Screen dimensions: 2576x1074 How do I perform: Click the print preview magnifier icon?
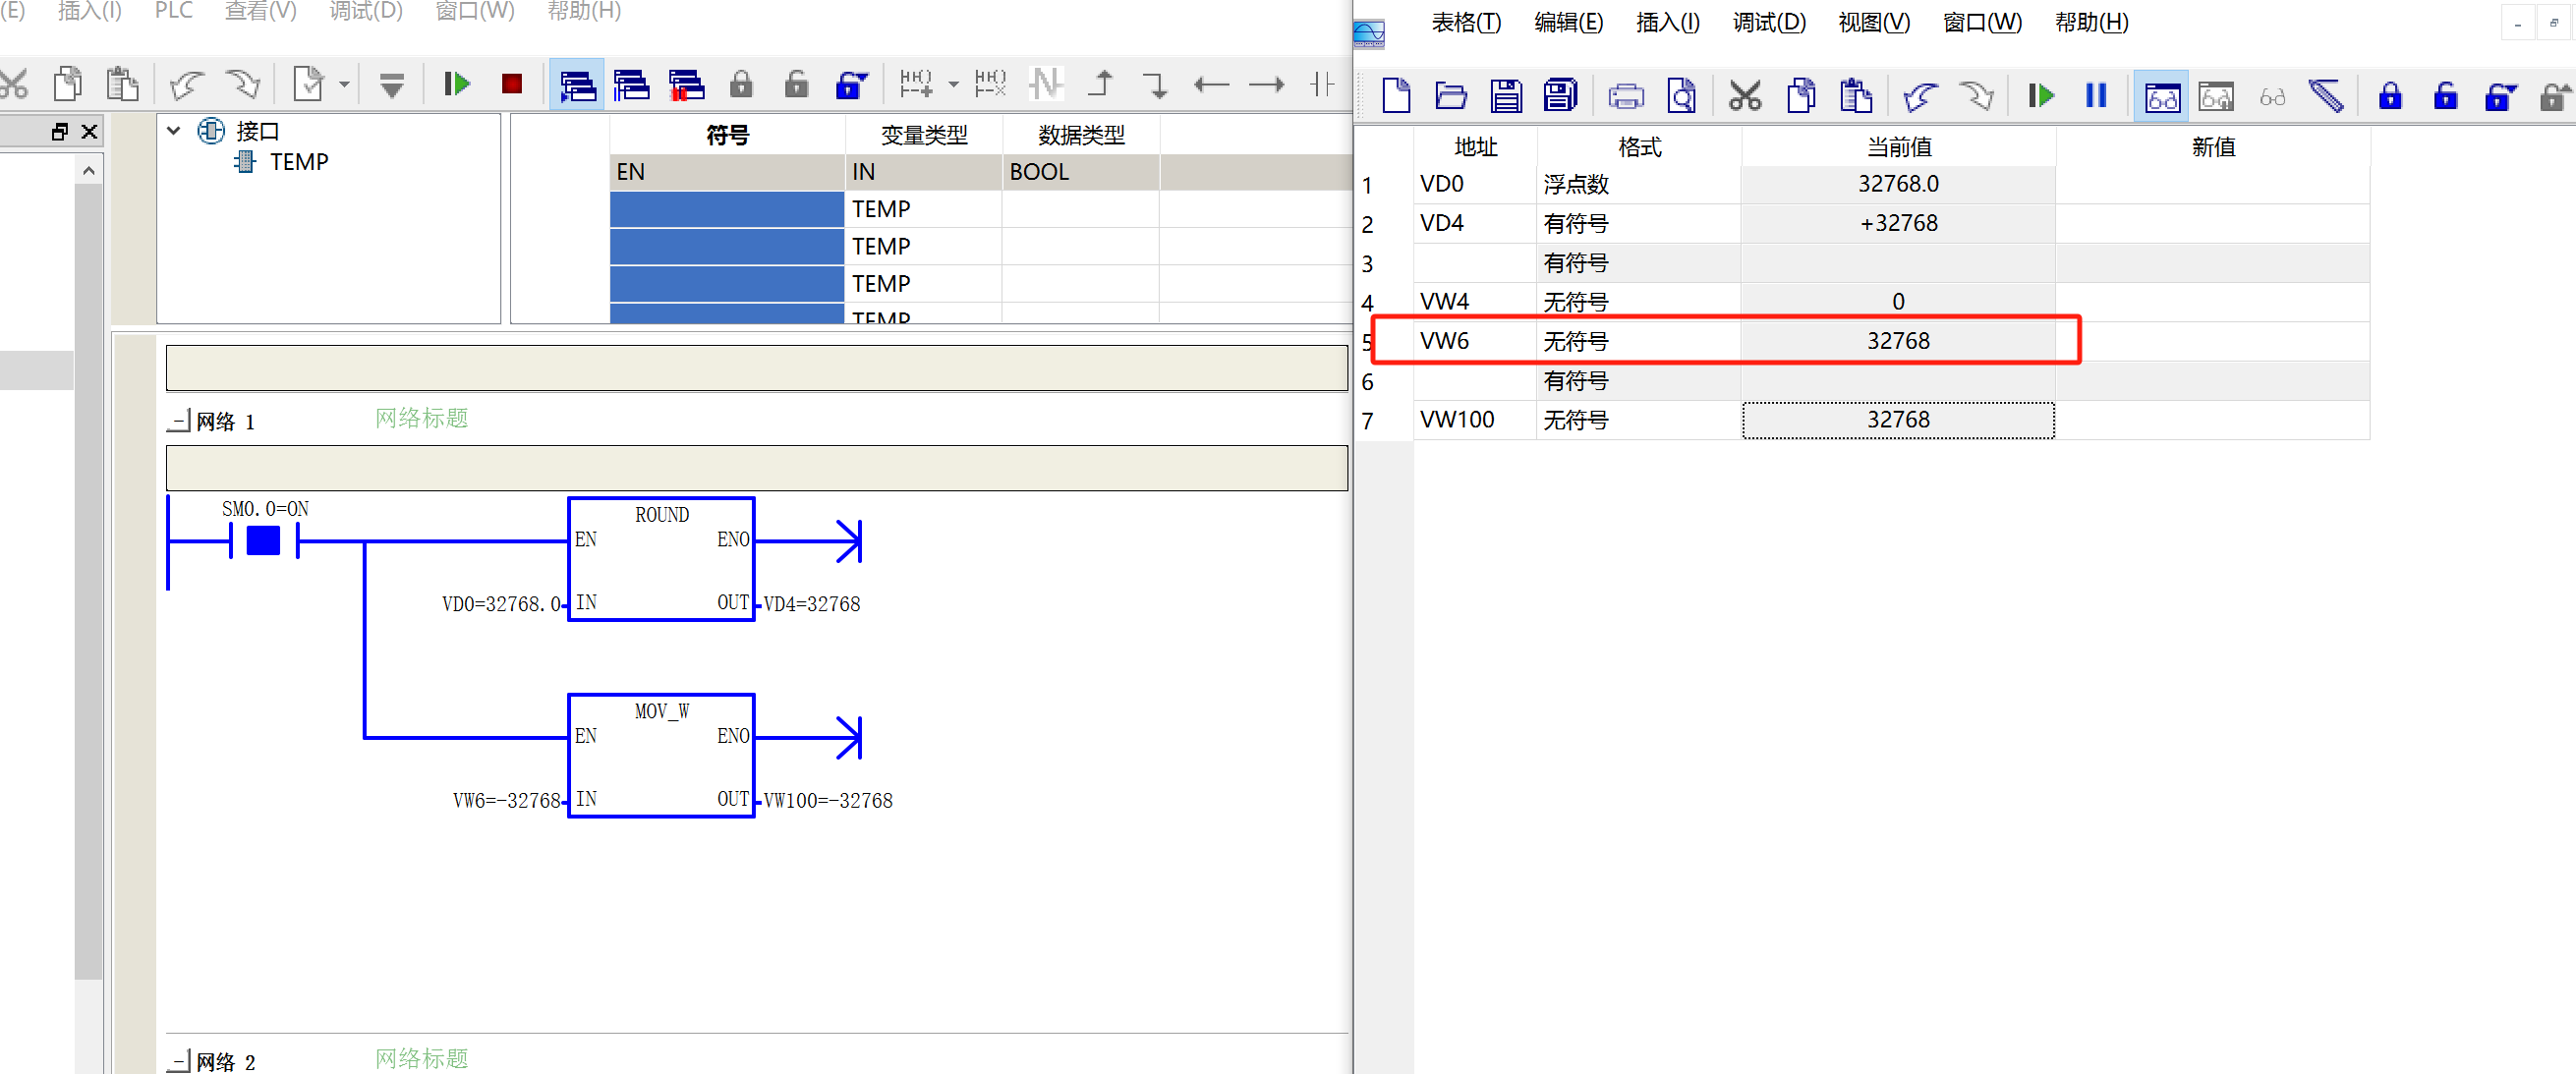(1681, 96)
